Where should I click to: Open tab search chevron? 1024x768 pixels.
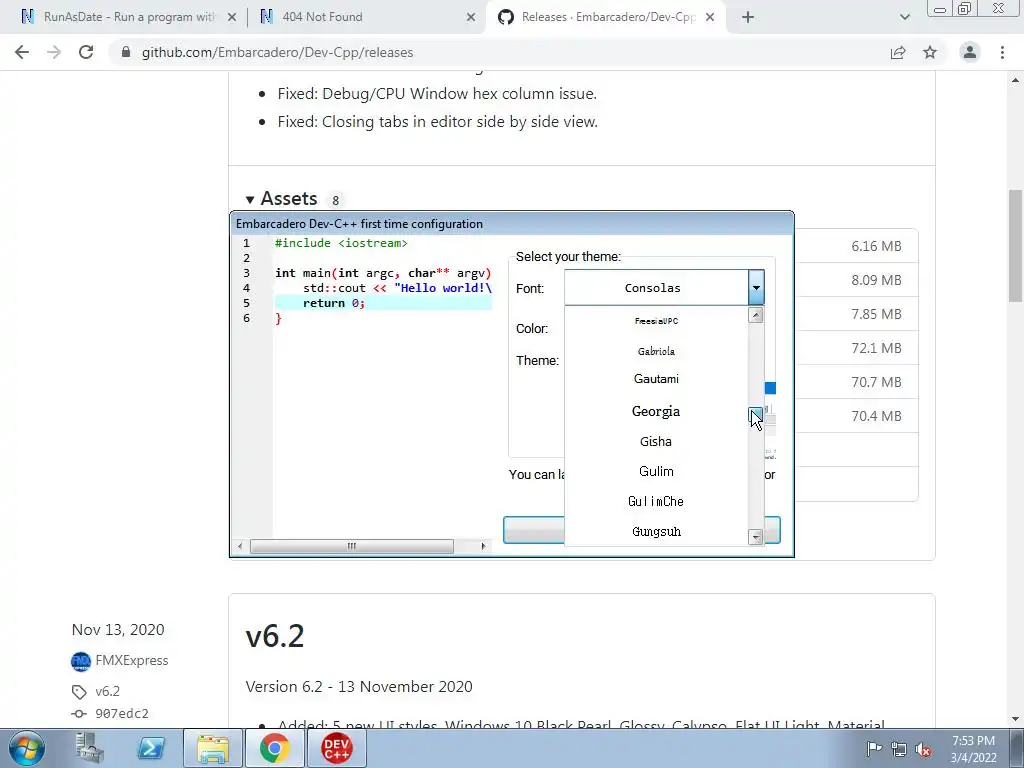(904, 17)
